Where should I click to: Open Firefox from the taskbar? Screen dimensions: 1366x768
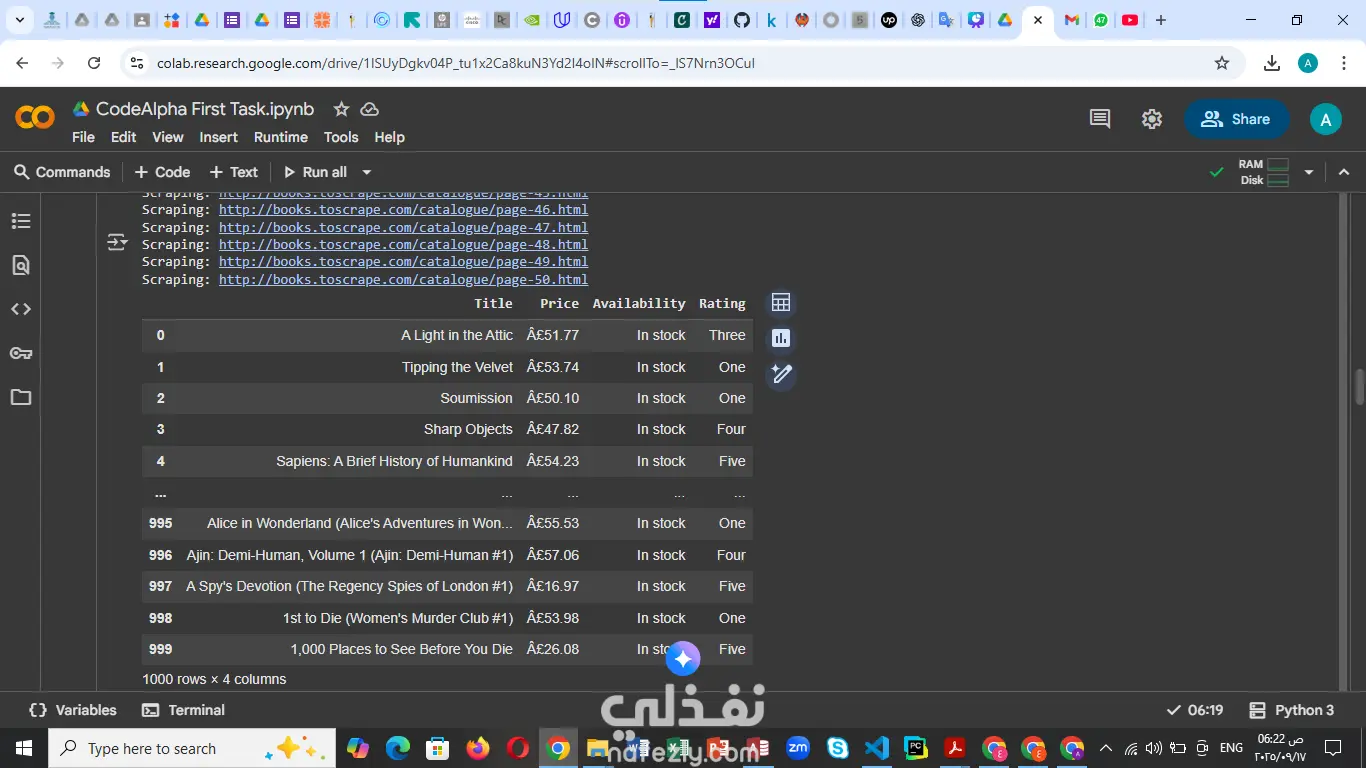(x=478, y=748)
